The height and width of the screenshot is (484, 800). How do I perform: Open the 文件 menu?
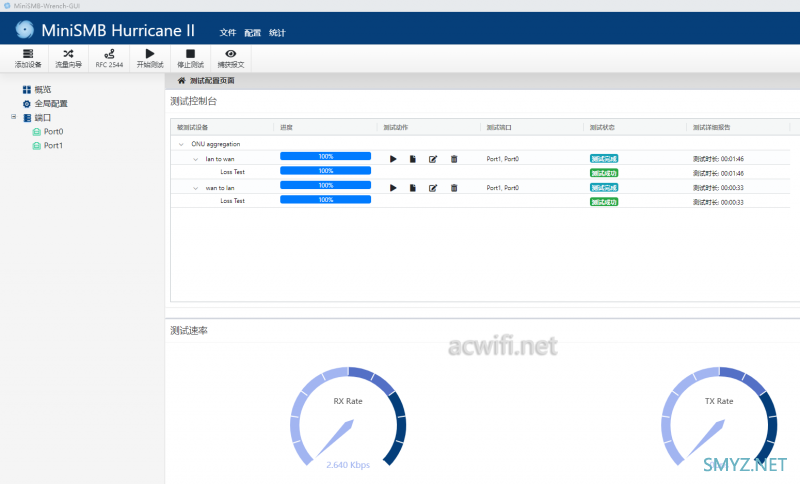coord(228,33)
